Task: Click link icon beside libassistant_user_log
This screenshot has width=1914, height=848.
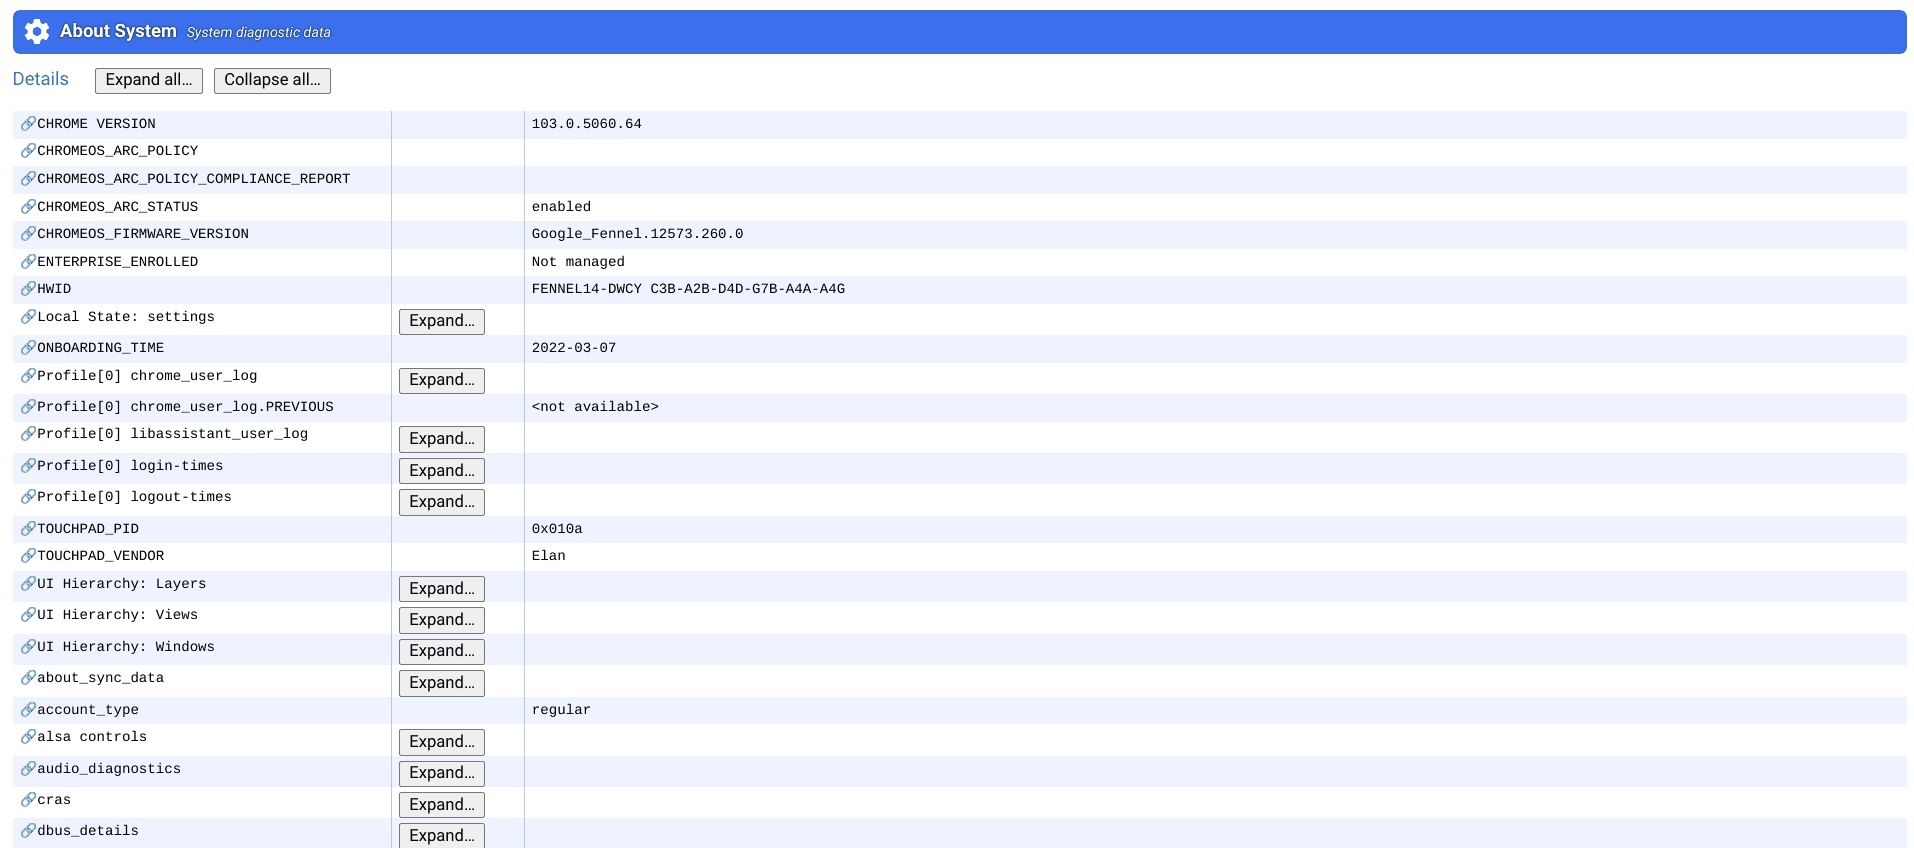Action: click(28, 433)
